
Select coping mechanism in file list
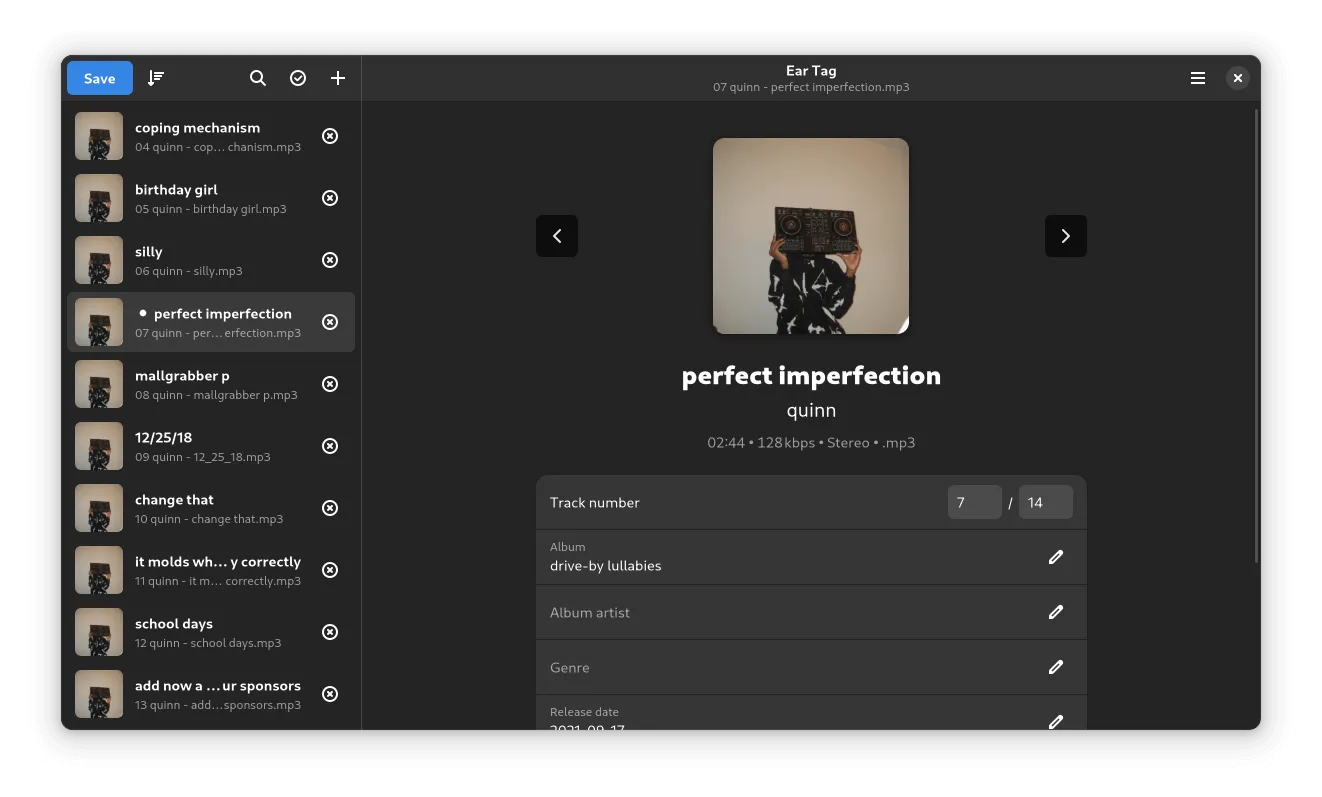pyautogui.click(x=211, y=136)
